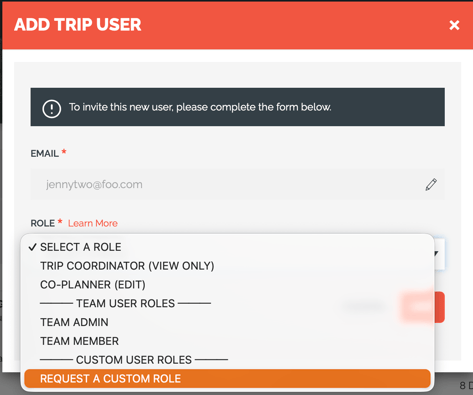Viewport: 473px width, 395px height.
Task: Click the pencil icon to edit email
Action: point(431,184)
